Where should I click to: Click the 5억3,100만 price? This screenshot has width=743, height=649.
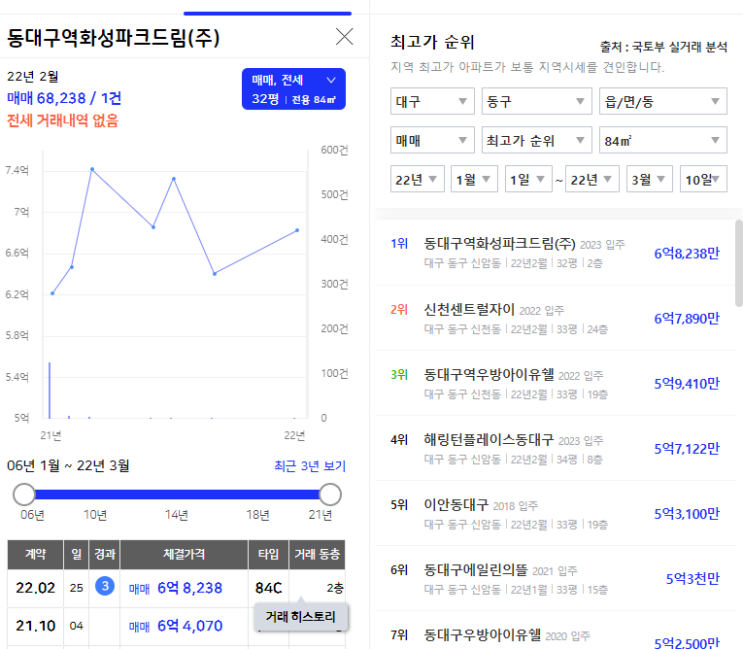(x=687, y=514)
